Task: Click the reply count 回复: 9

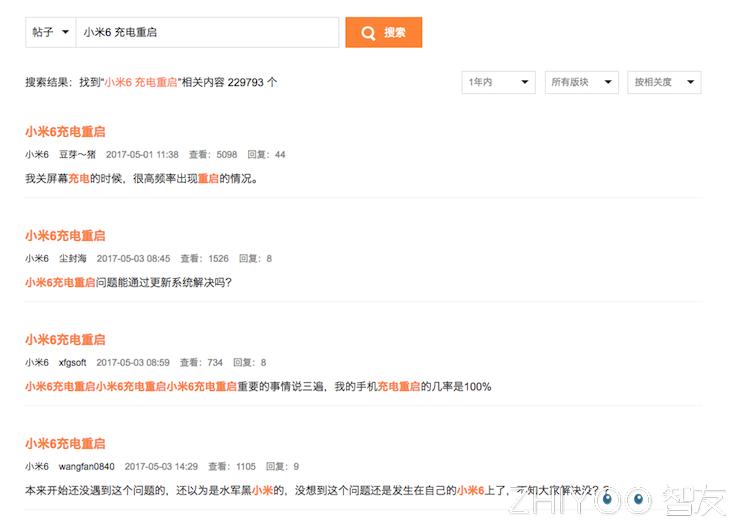Action: pos(282,466)
